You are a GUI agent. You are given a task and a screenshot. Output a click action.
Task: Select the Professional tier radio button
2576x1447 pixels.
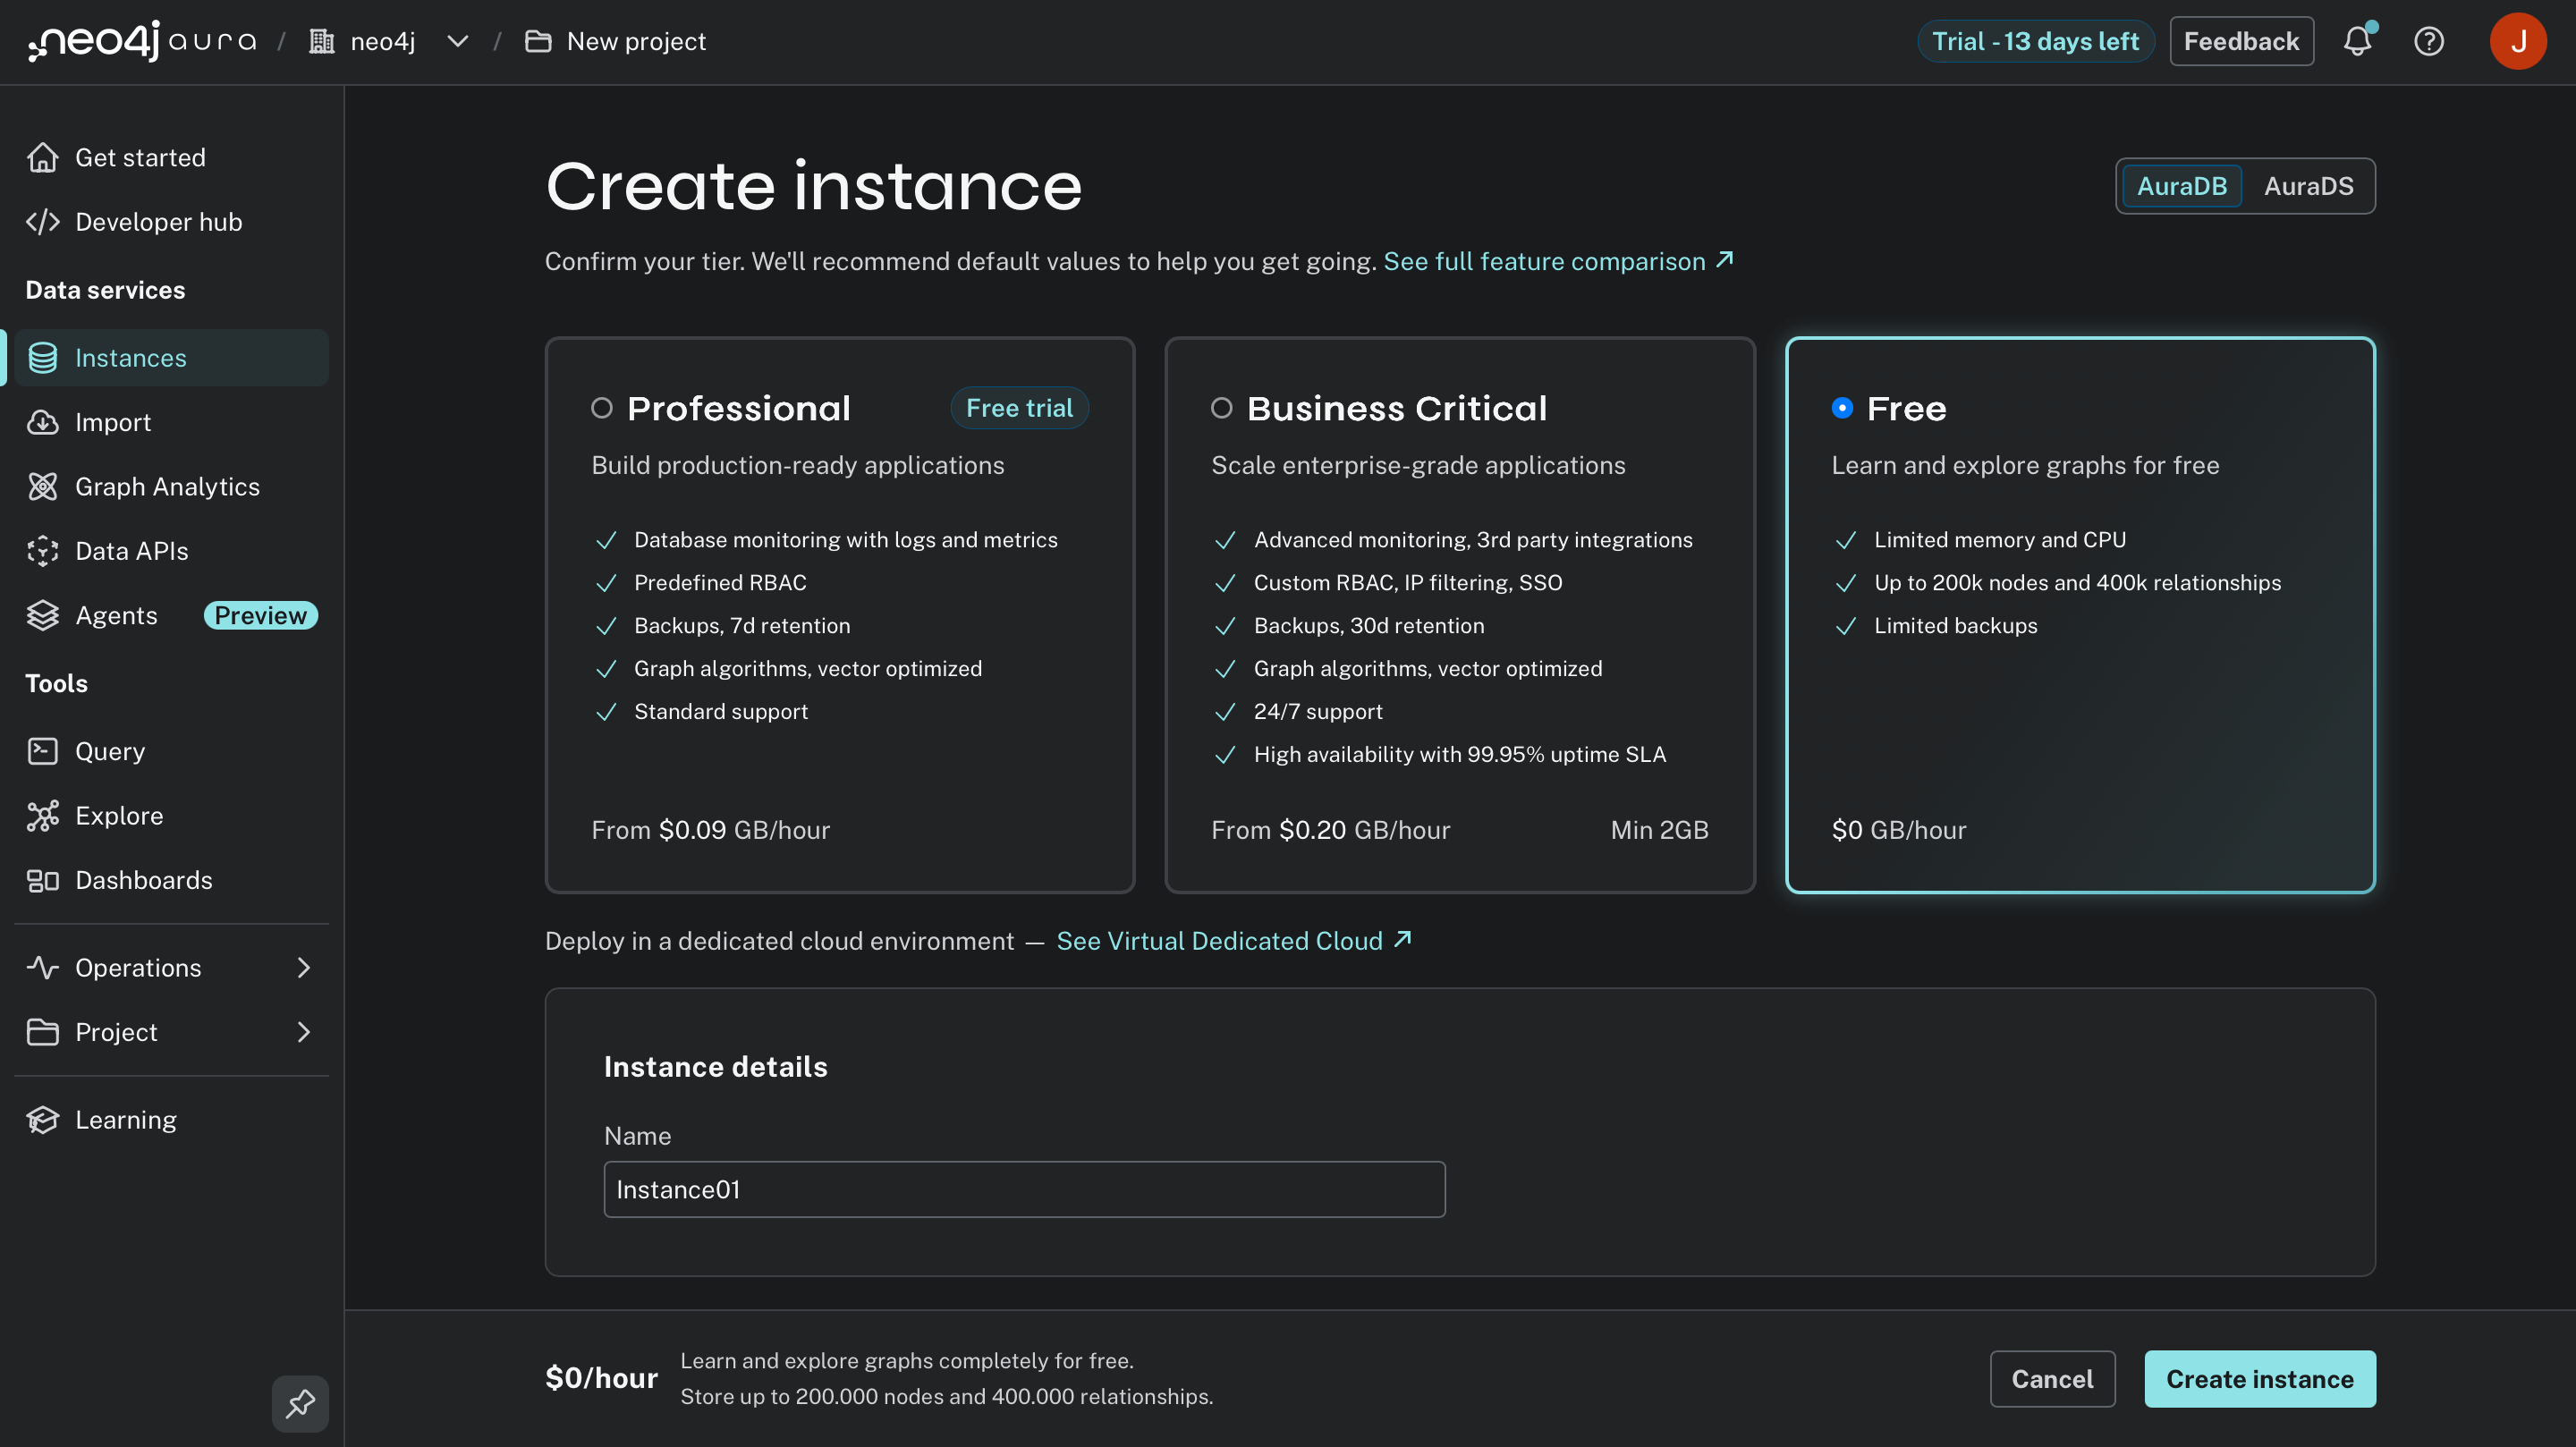tap(602, 408)
